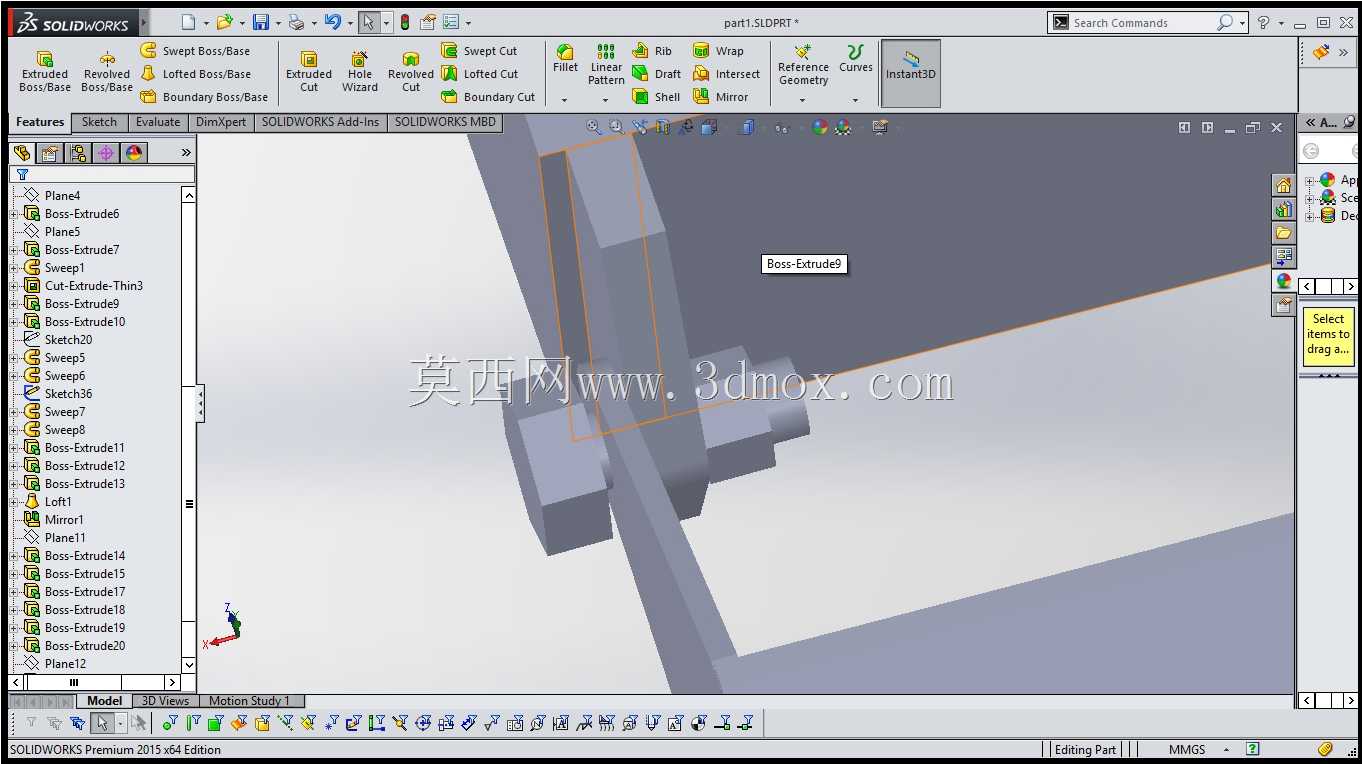1362x764 pixels.
Task: Click the Rib feature tool
Action: (x=652, y=51)
